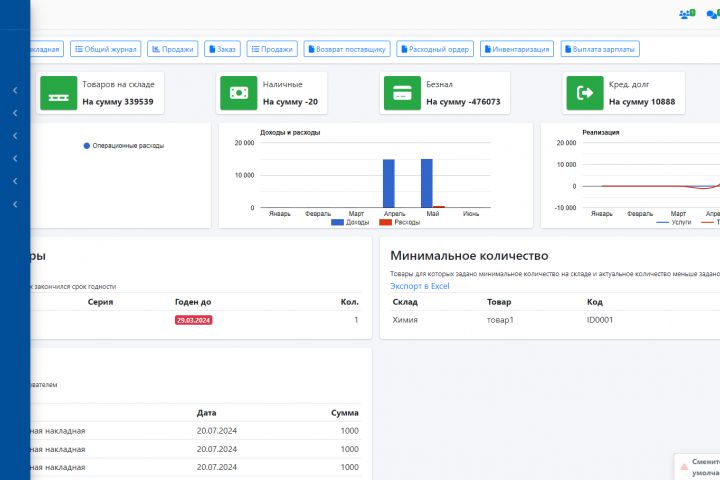This screenshot has width=720, height=480.
Task: Open Выплата зарплаты document button
Action: coord(600,49)
